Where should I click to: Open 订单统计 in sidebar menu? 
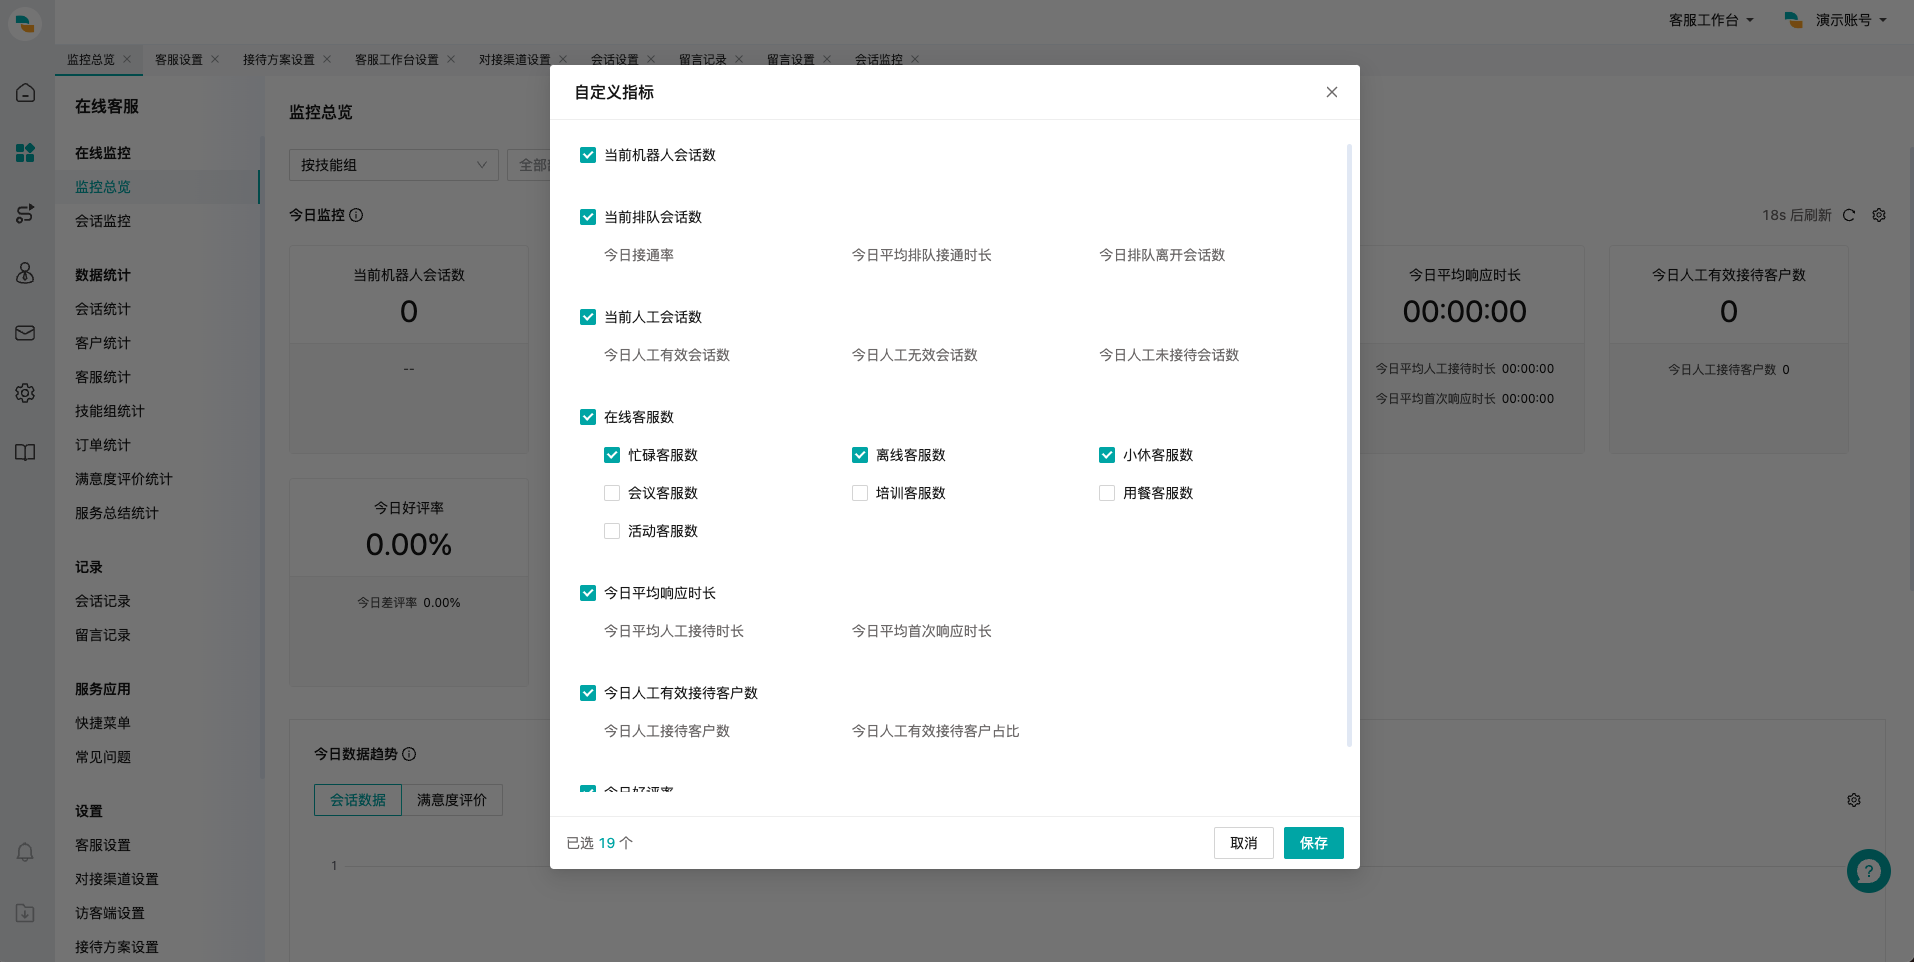103,445
